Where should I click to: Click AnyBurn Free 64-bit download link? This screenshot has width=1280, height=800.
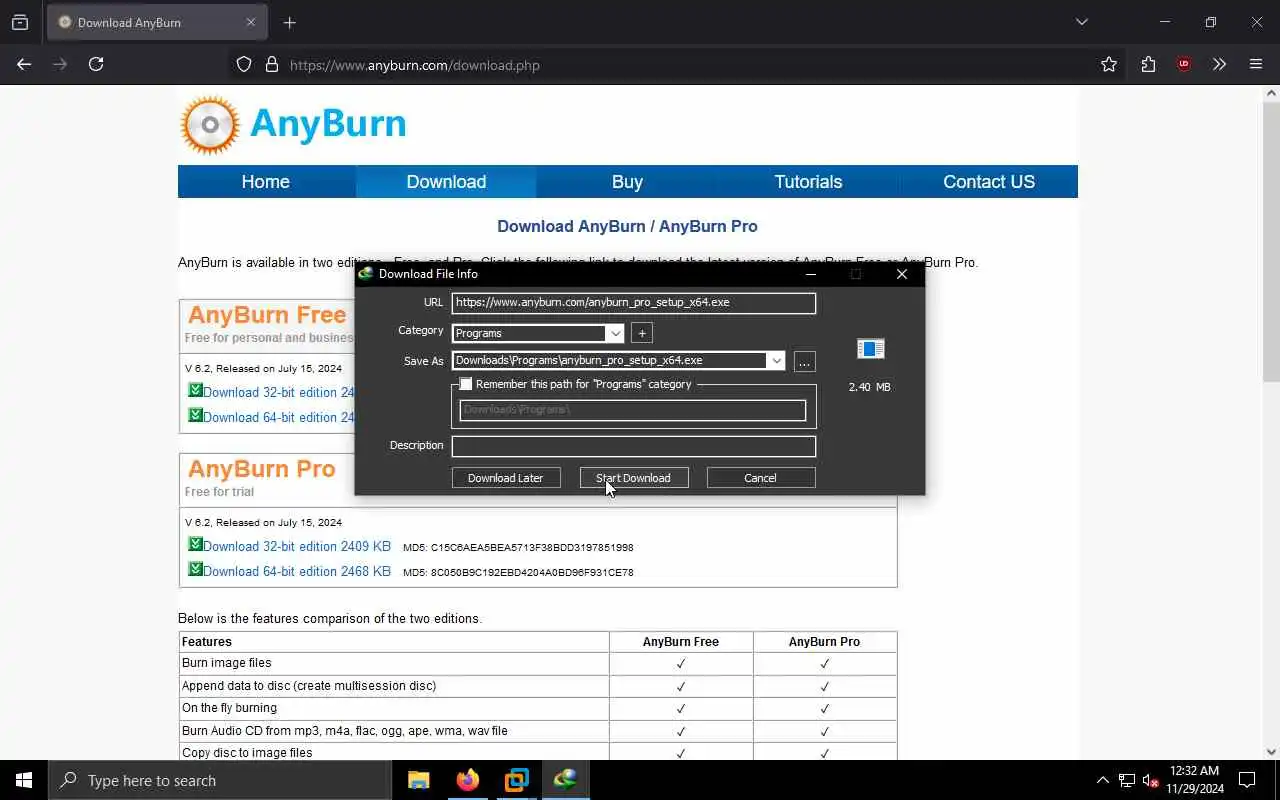coord(279,418)
